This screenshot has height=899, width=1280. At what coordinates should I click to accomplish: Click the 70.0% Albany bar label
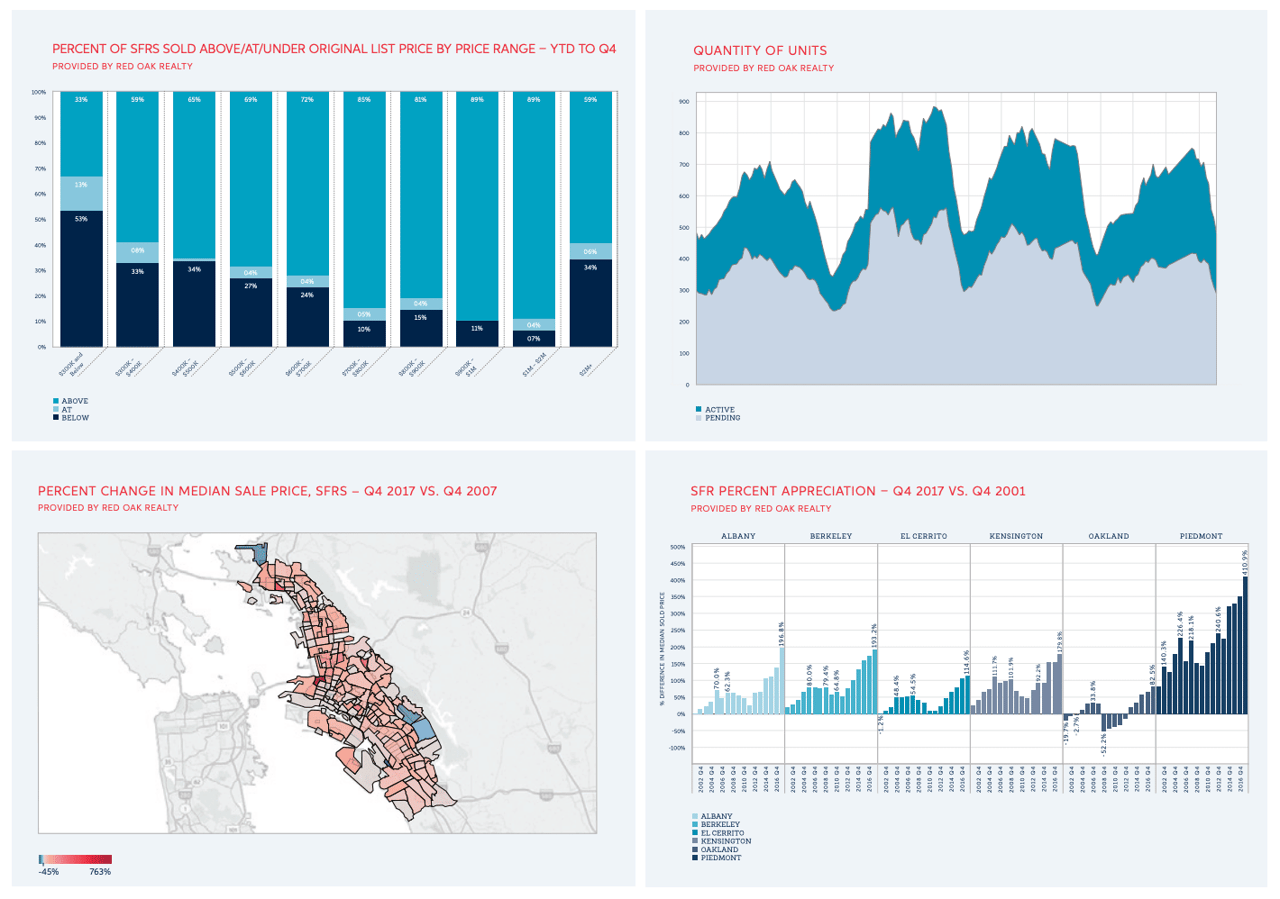click(716, 678)
